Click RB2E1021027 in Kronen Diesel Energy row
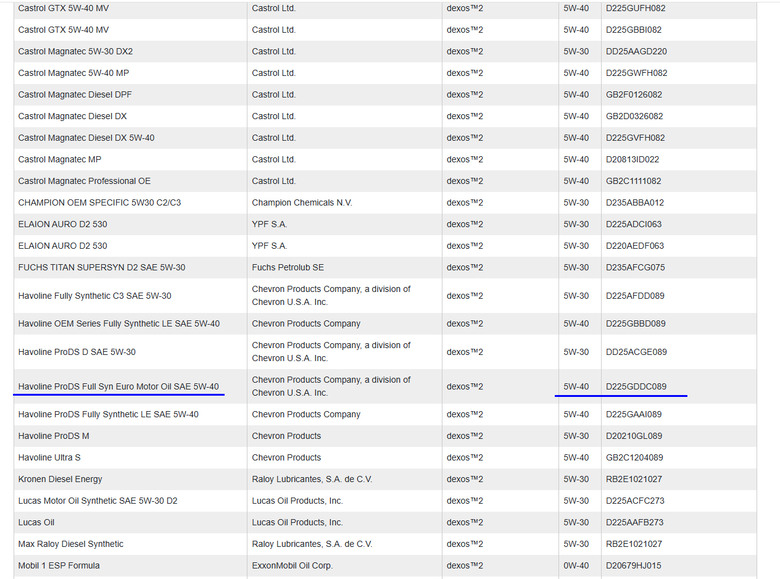 click(634, 480)
